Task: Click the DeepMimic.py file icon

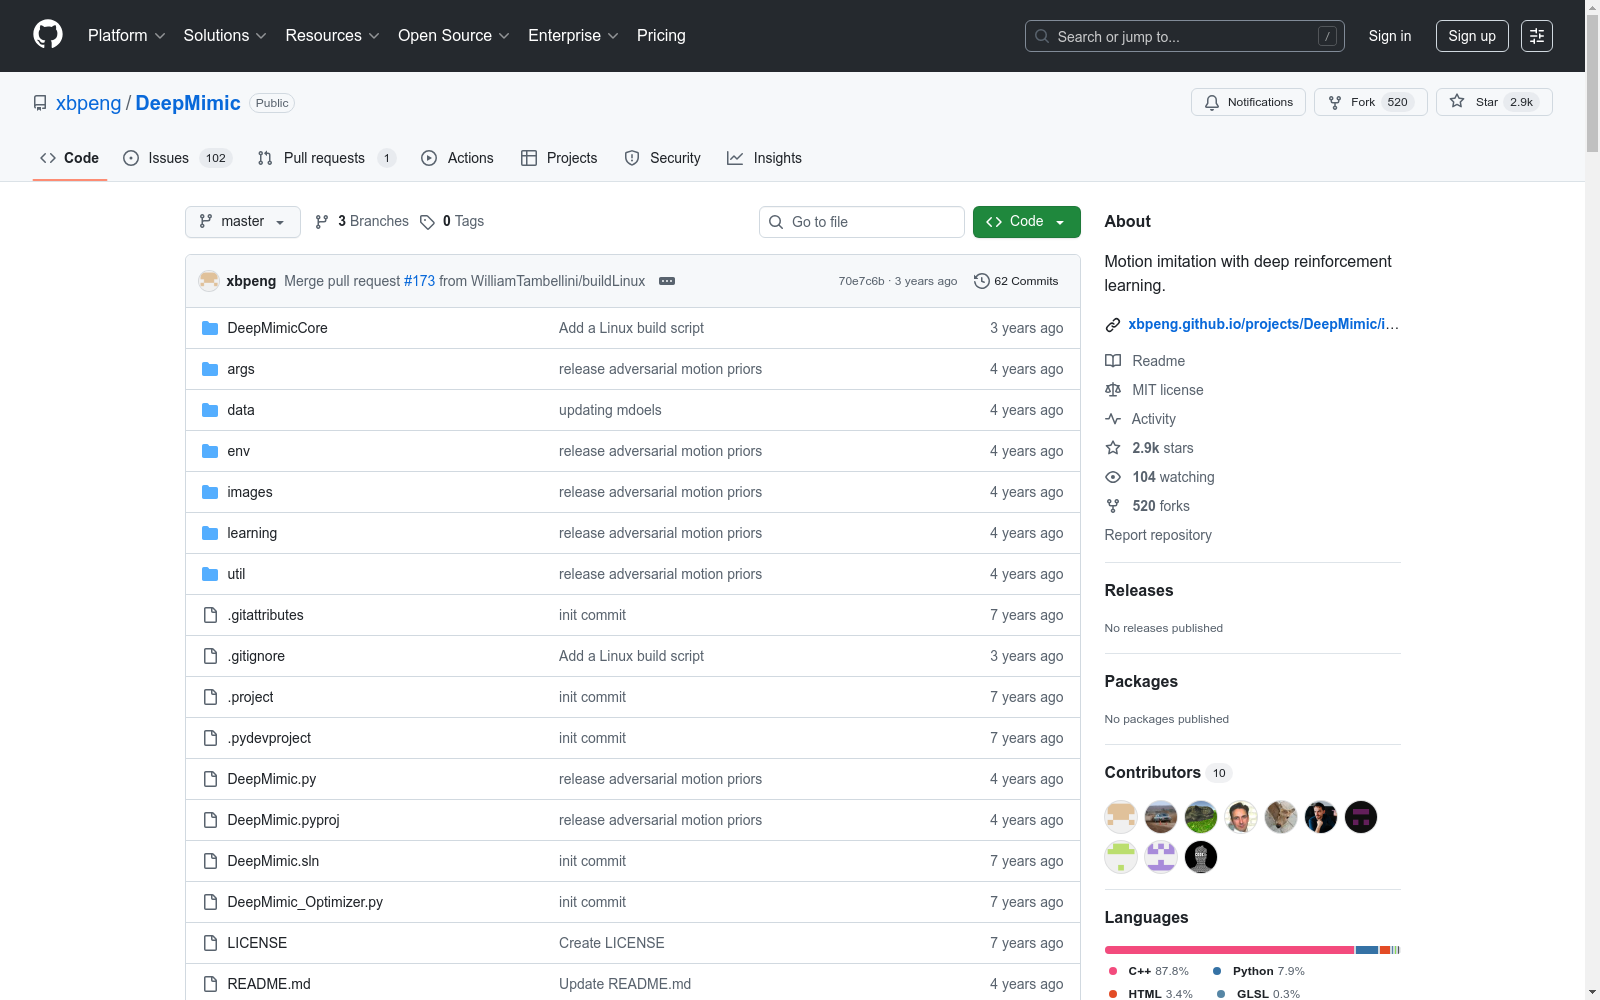Action: pos(210,779)
